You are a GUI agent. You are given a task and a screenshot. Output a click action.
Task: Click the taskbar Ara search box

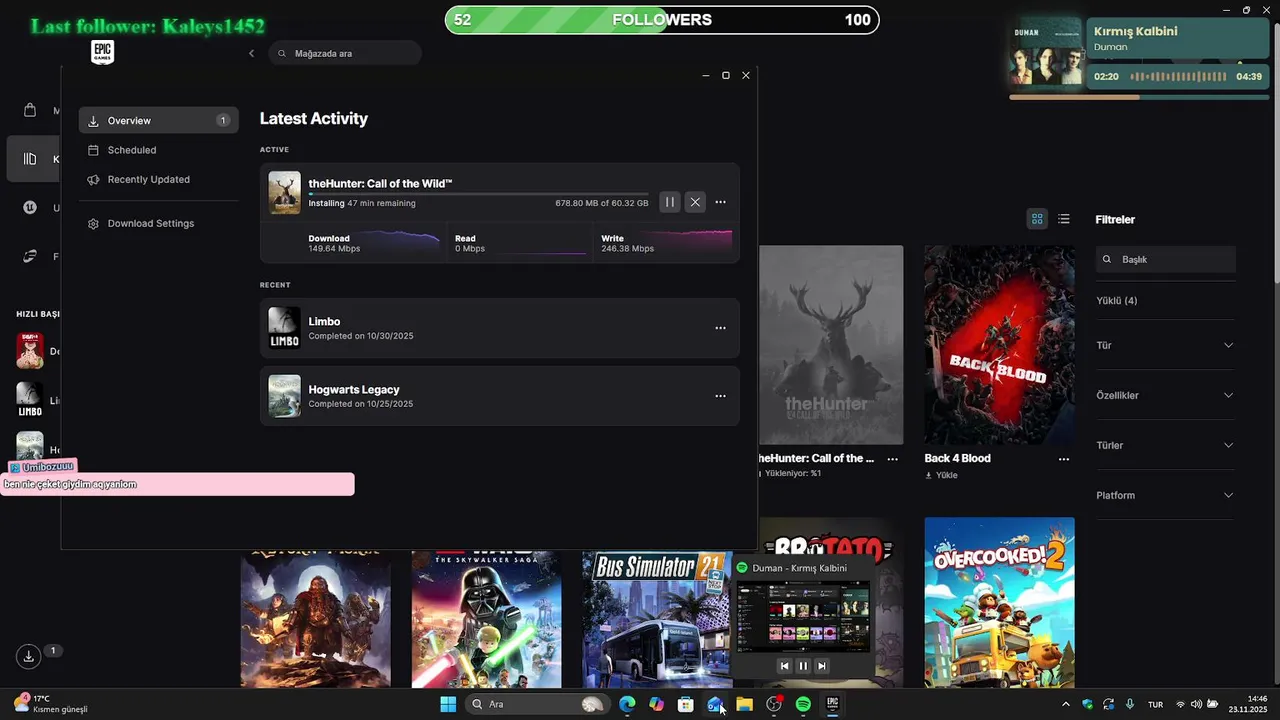pyautogui.click(x=537, y=704)
